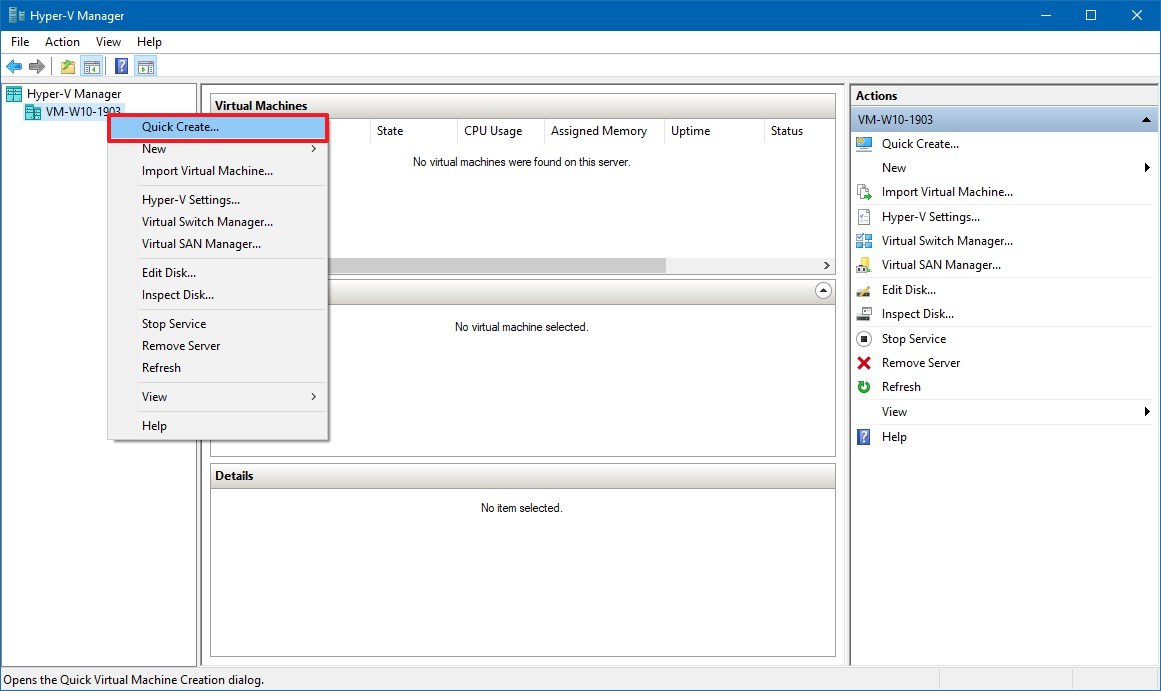Viewport: 1161px width, 691px height.
Task: Click the Refresh icon in Actions pane
Action: [x=864, y=387]
